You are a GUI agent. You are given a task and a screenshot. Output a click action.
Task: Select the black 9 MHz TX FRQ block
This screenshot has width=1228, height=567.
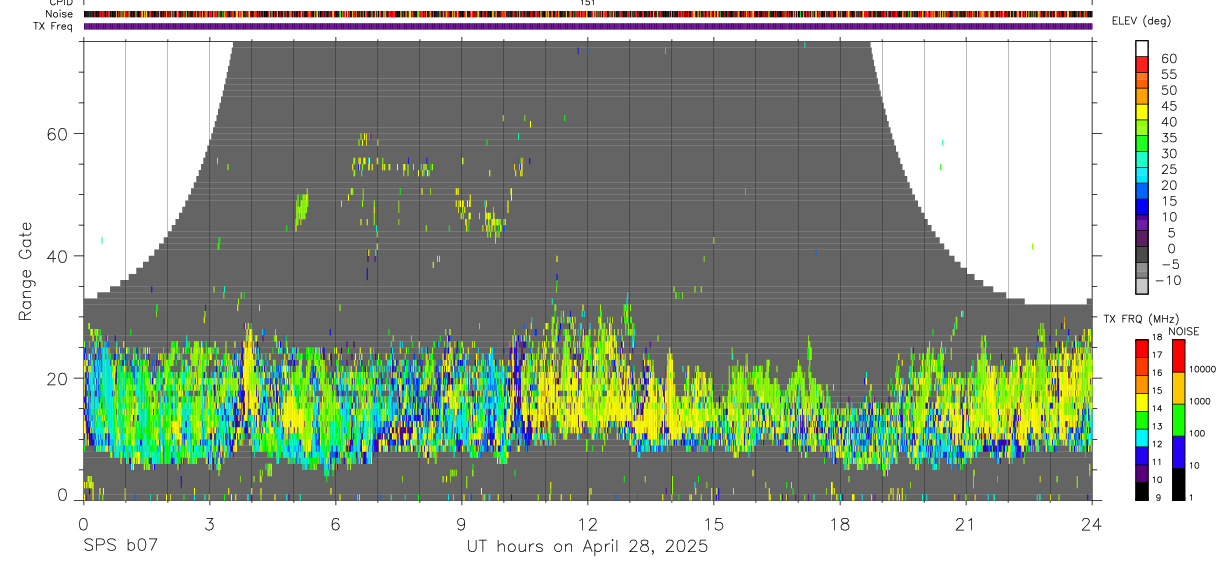pyautogui.click(x=1142, y=492)
